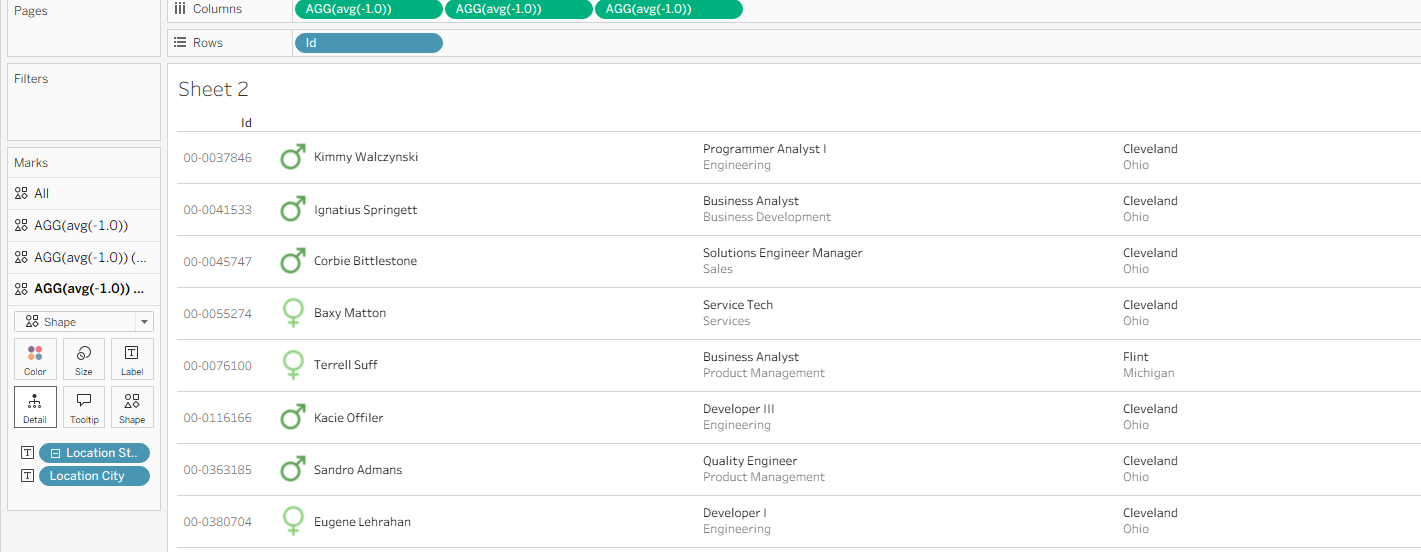Click the Size marks button
Image resolution: width=1421 pixels, height=552 pixels.
pyautogui.click(x=84, y=359)
